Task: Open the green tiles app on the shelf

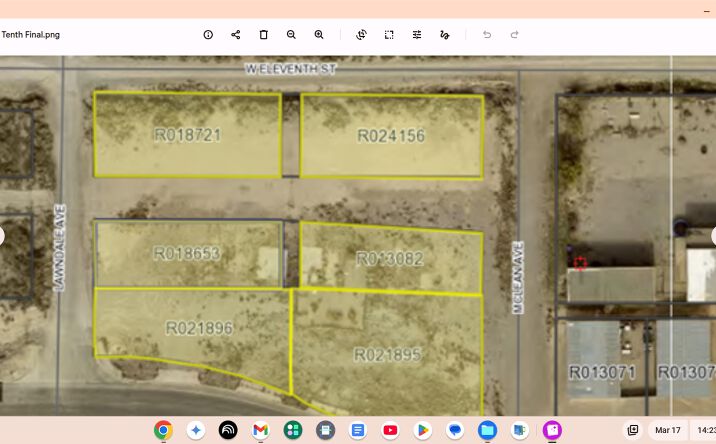Action: point(293,430)
